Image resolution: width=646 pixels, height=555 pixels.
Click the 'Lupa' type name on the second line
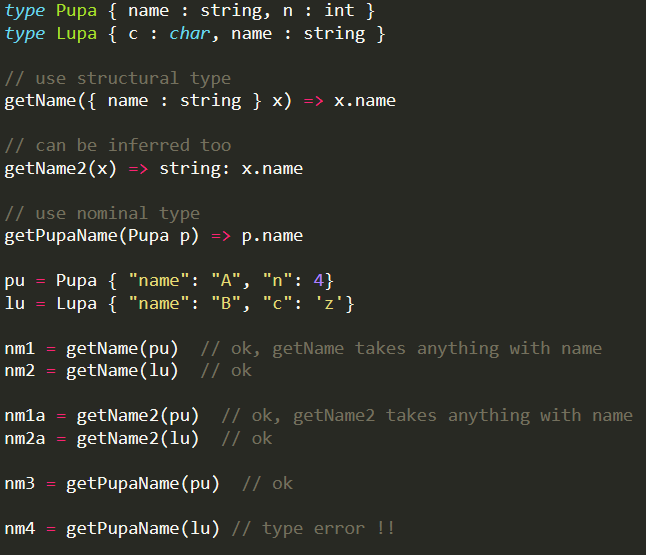click(76, 33)
